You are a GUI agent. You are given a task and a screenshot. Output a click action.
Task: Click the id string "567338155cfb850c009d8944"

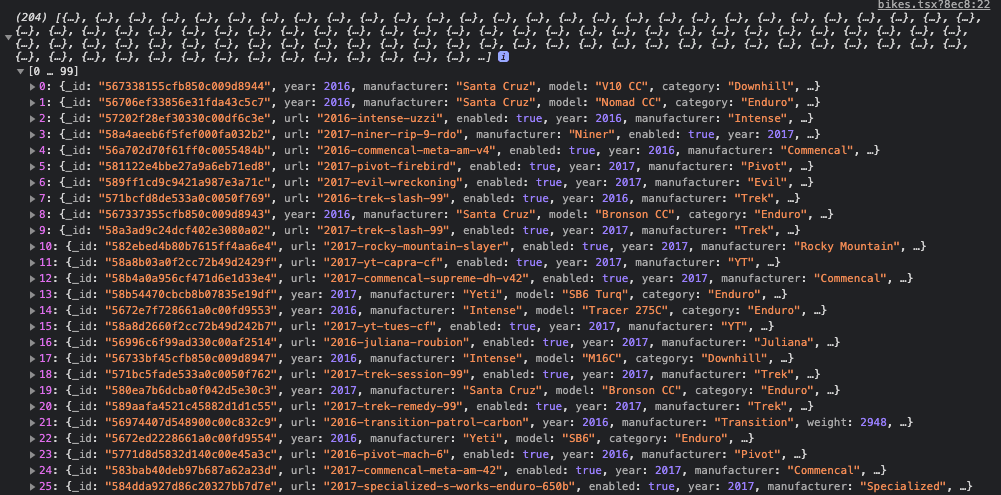coord(185,86)
